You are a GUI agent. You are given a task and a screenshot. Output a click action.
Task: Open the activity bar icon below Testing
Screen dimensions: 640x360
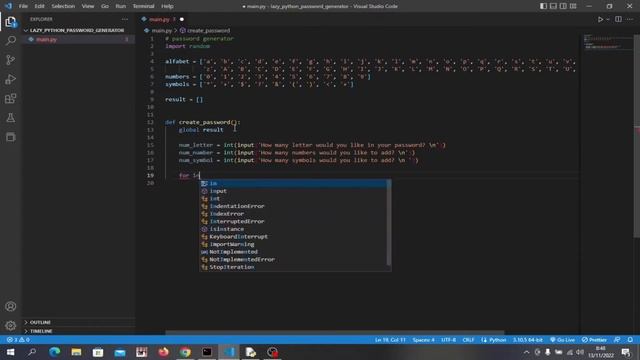point(11,137)
